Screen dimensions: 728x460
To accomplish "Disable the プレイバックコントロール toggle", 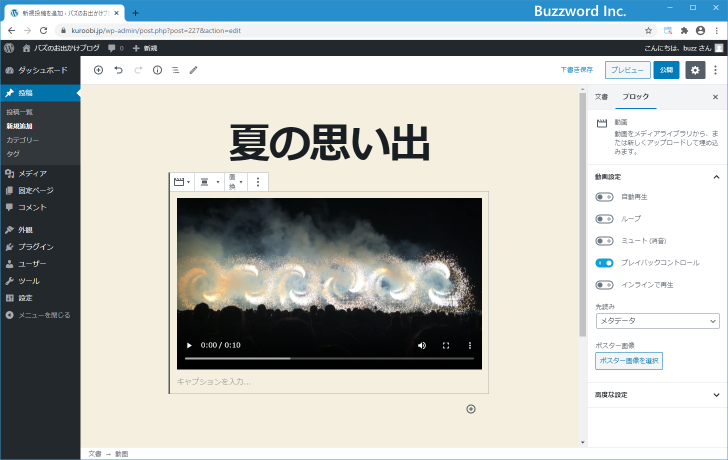I will click(604, 263).
